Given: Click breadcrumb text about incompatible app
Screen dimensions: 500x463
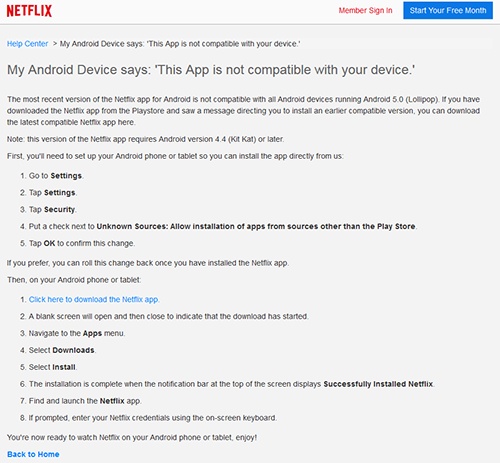Looking at the screenshot, I should coord(180,44).
